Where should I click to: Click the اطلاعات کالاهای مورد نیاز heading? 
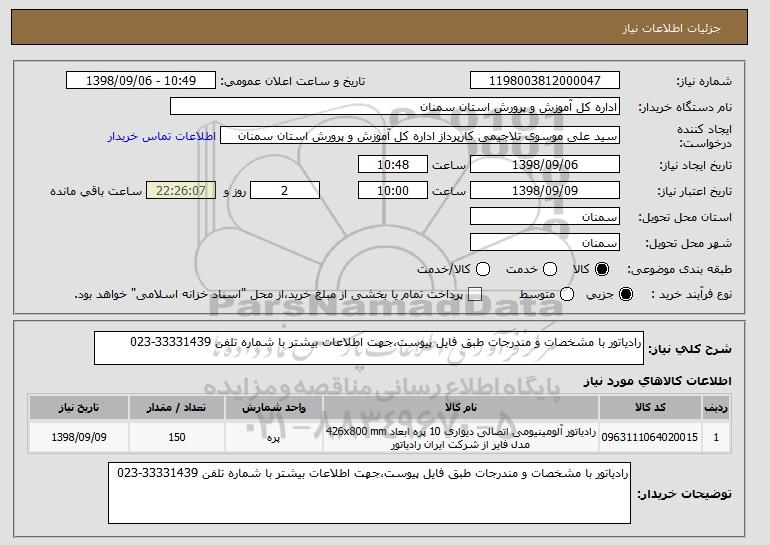[x=658, y=381]
